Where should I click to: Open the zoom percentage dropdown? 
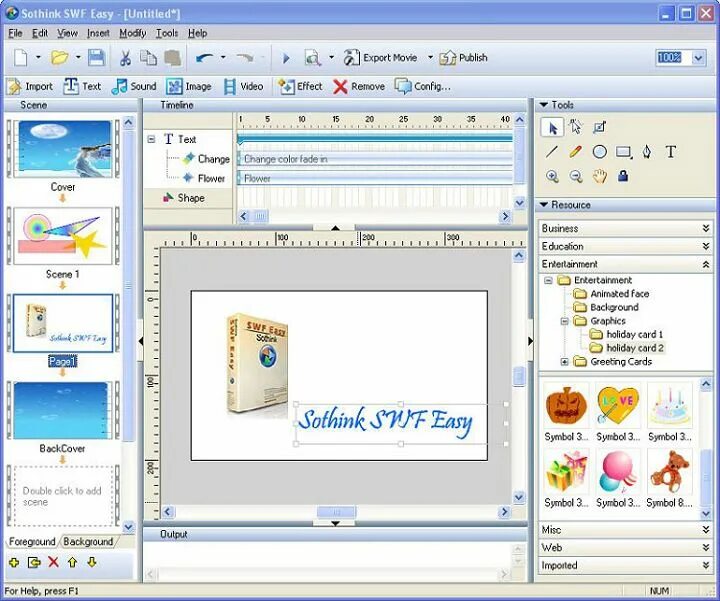coord(698,58)
